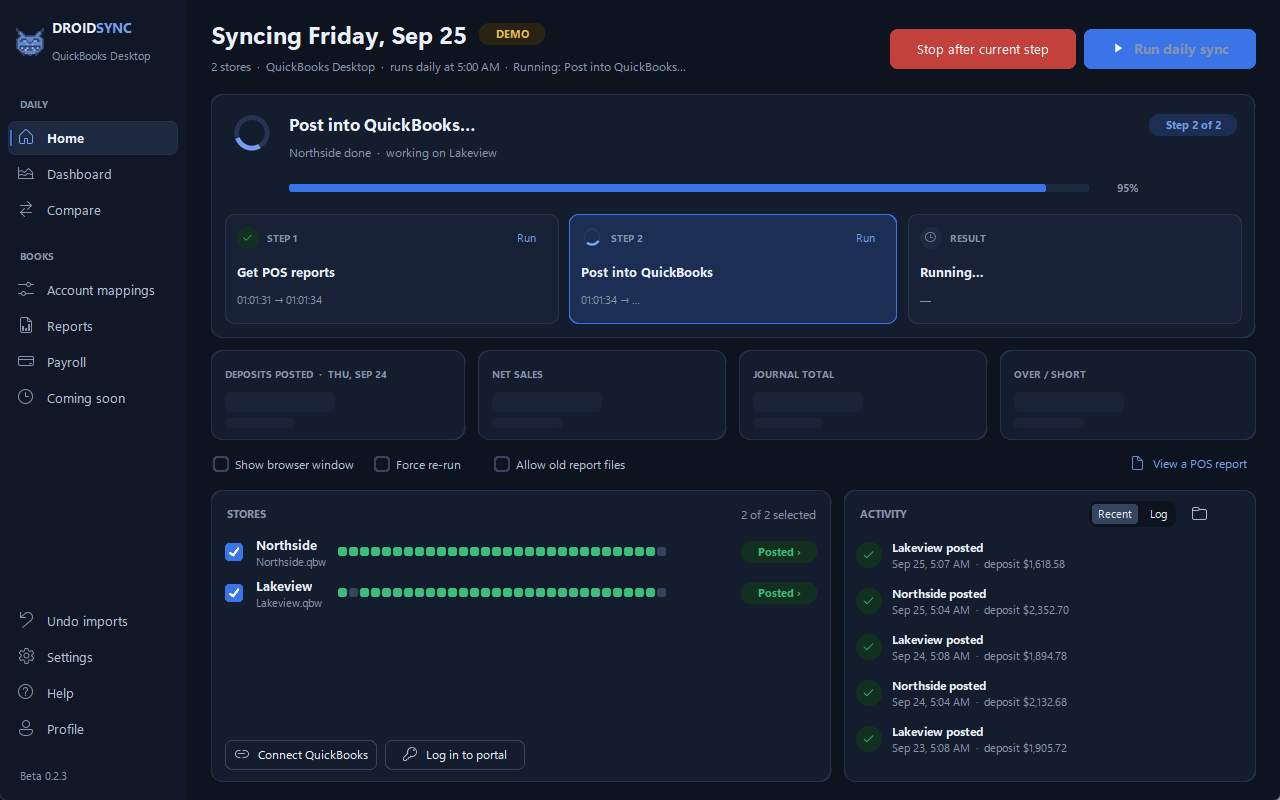Click the Home house icon in sidebar
The width and height of the screenshot is (1280, 800).
[27, 138]
